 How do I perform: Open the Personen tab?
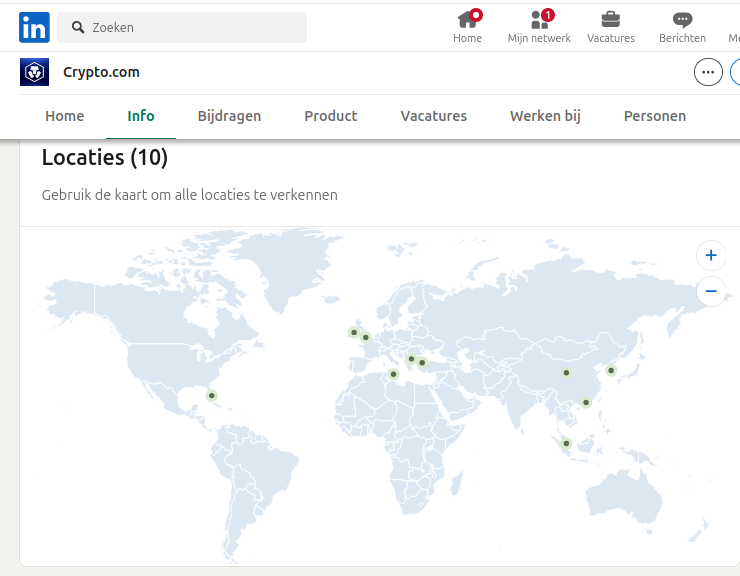pos(655,116)
